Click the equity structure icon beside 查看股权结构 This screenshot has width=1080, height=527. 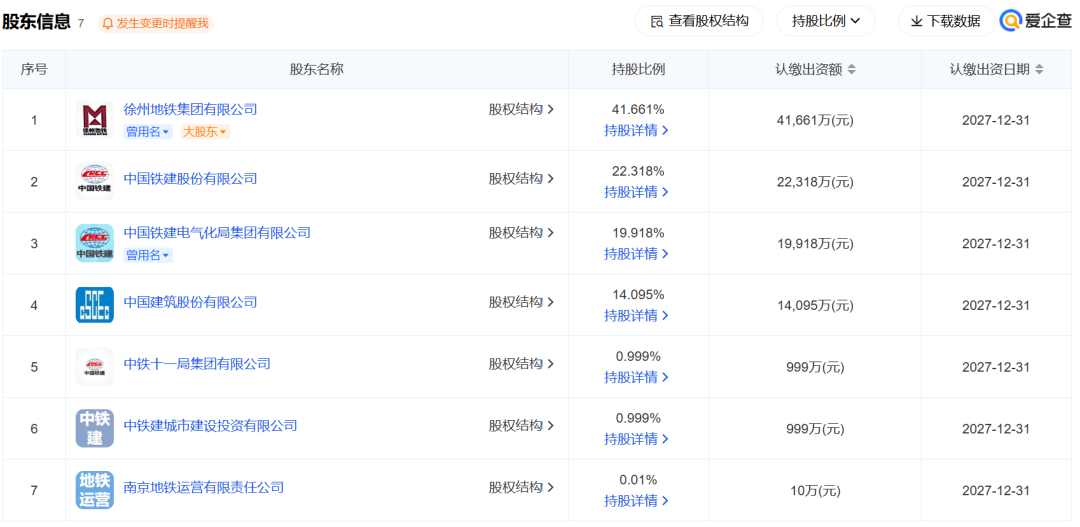tap(656, 21)
